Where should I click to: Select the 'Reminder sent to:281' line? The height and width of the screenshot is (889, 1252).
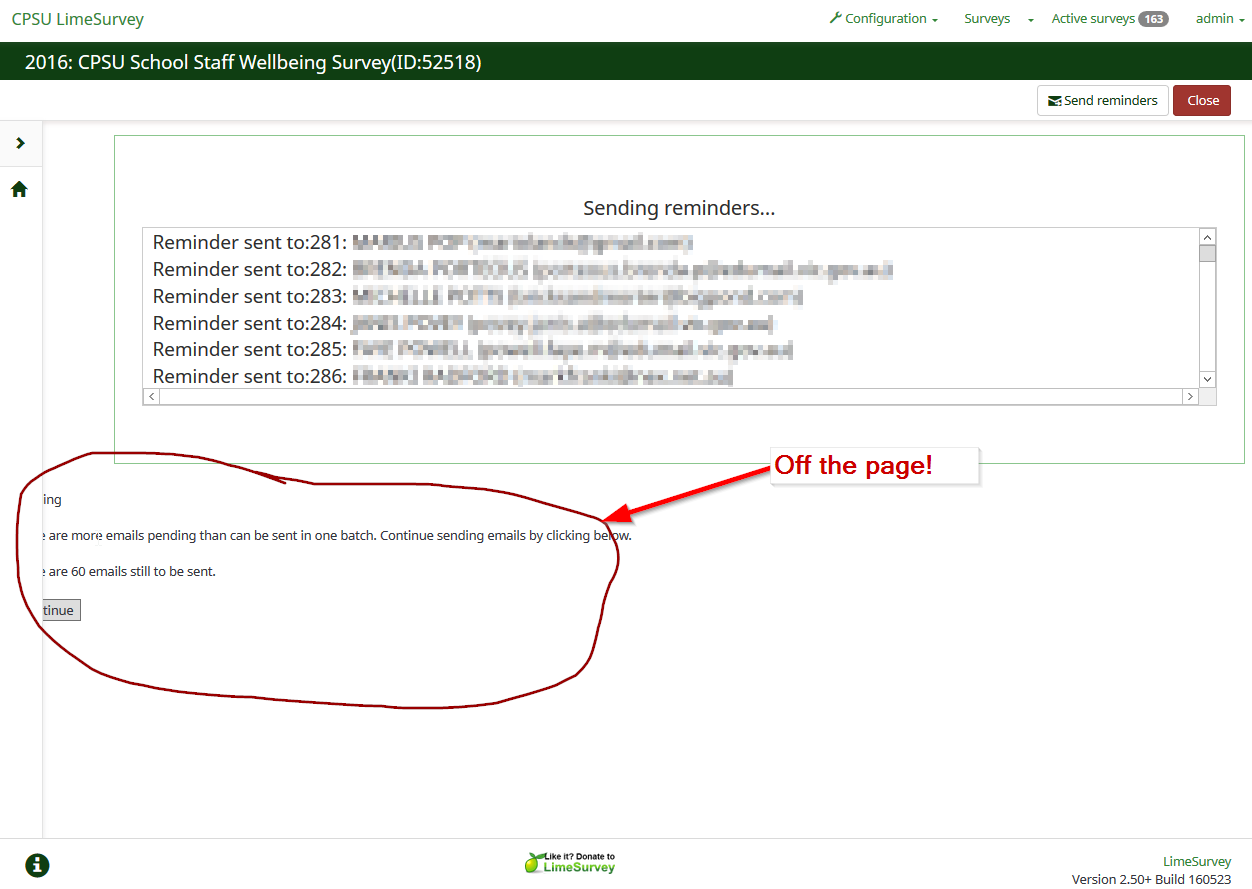pos(422,243)
